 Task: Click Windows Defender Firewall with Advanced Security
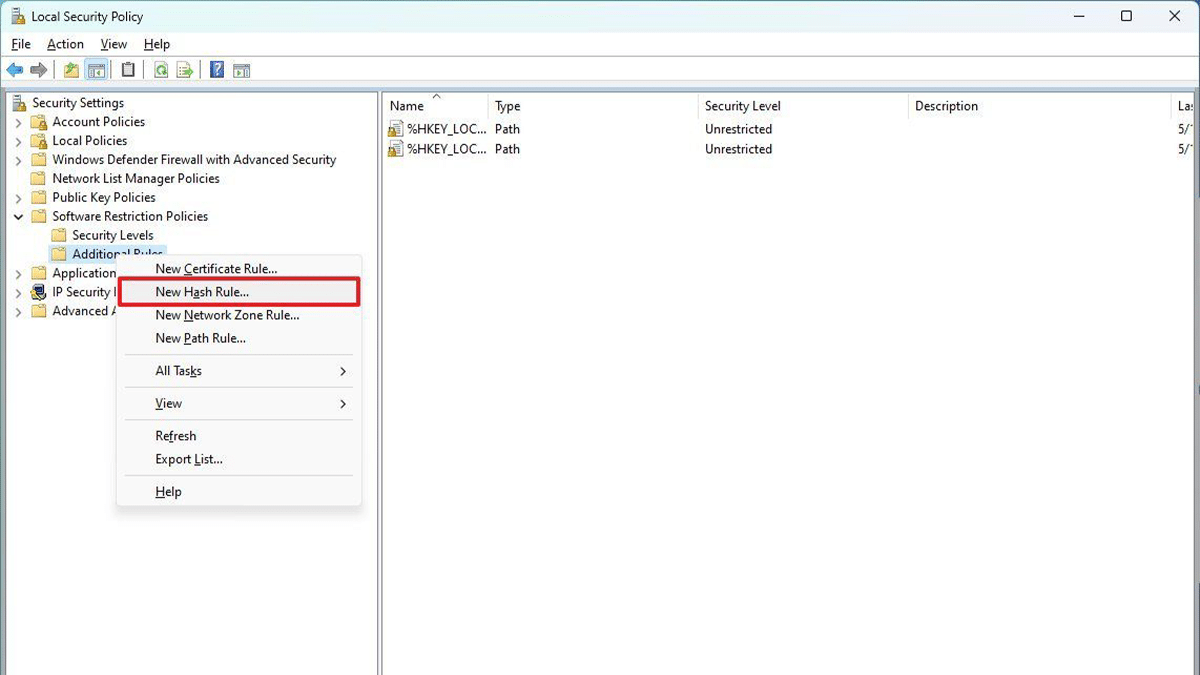click(194, 160)
